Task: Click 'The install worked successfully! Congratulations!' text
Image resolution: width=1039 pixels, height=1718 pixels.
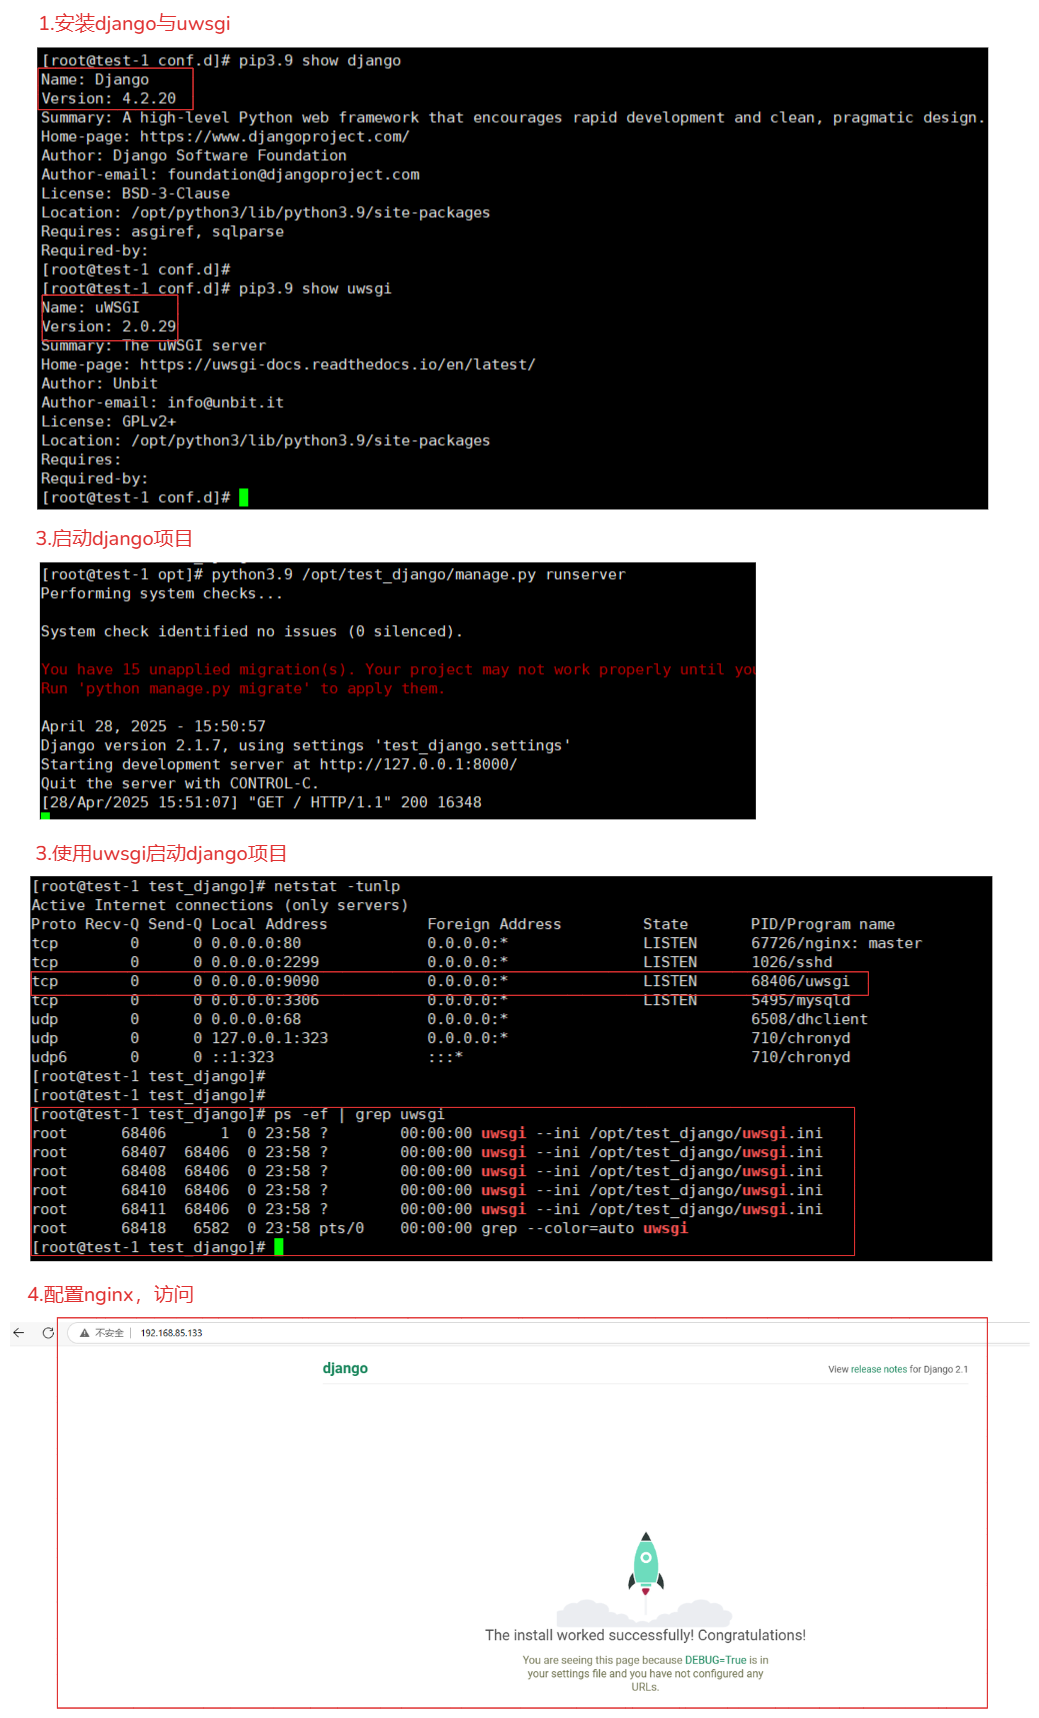Action: pyautogui.click(x=645, y=1635)
